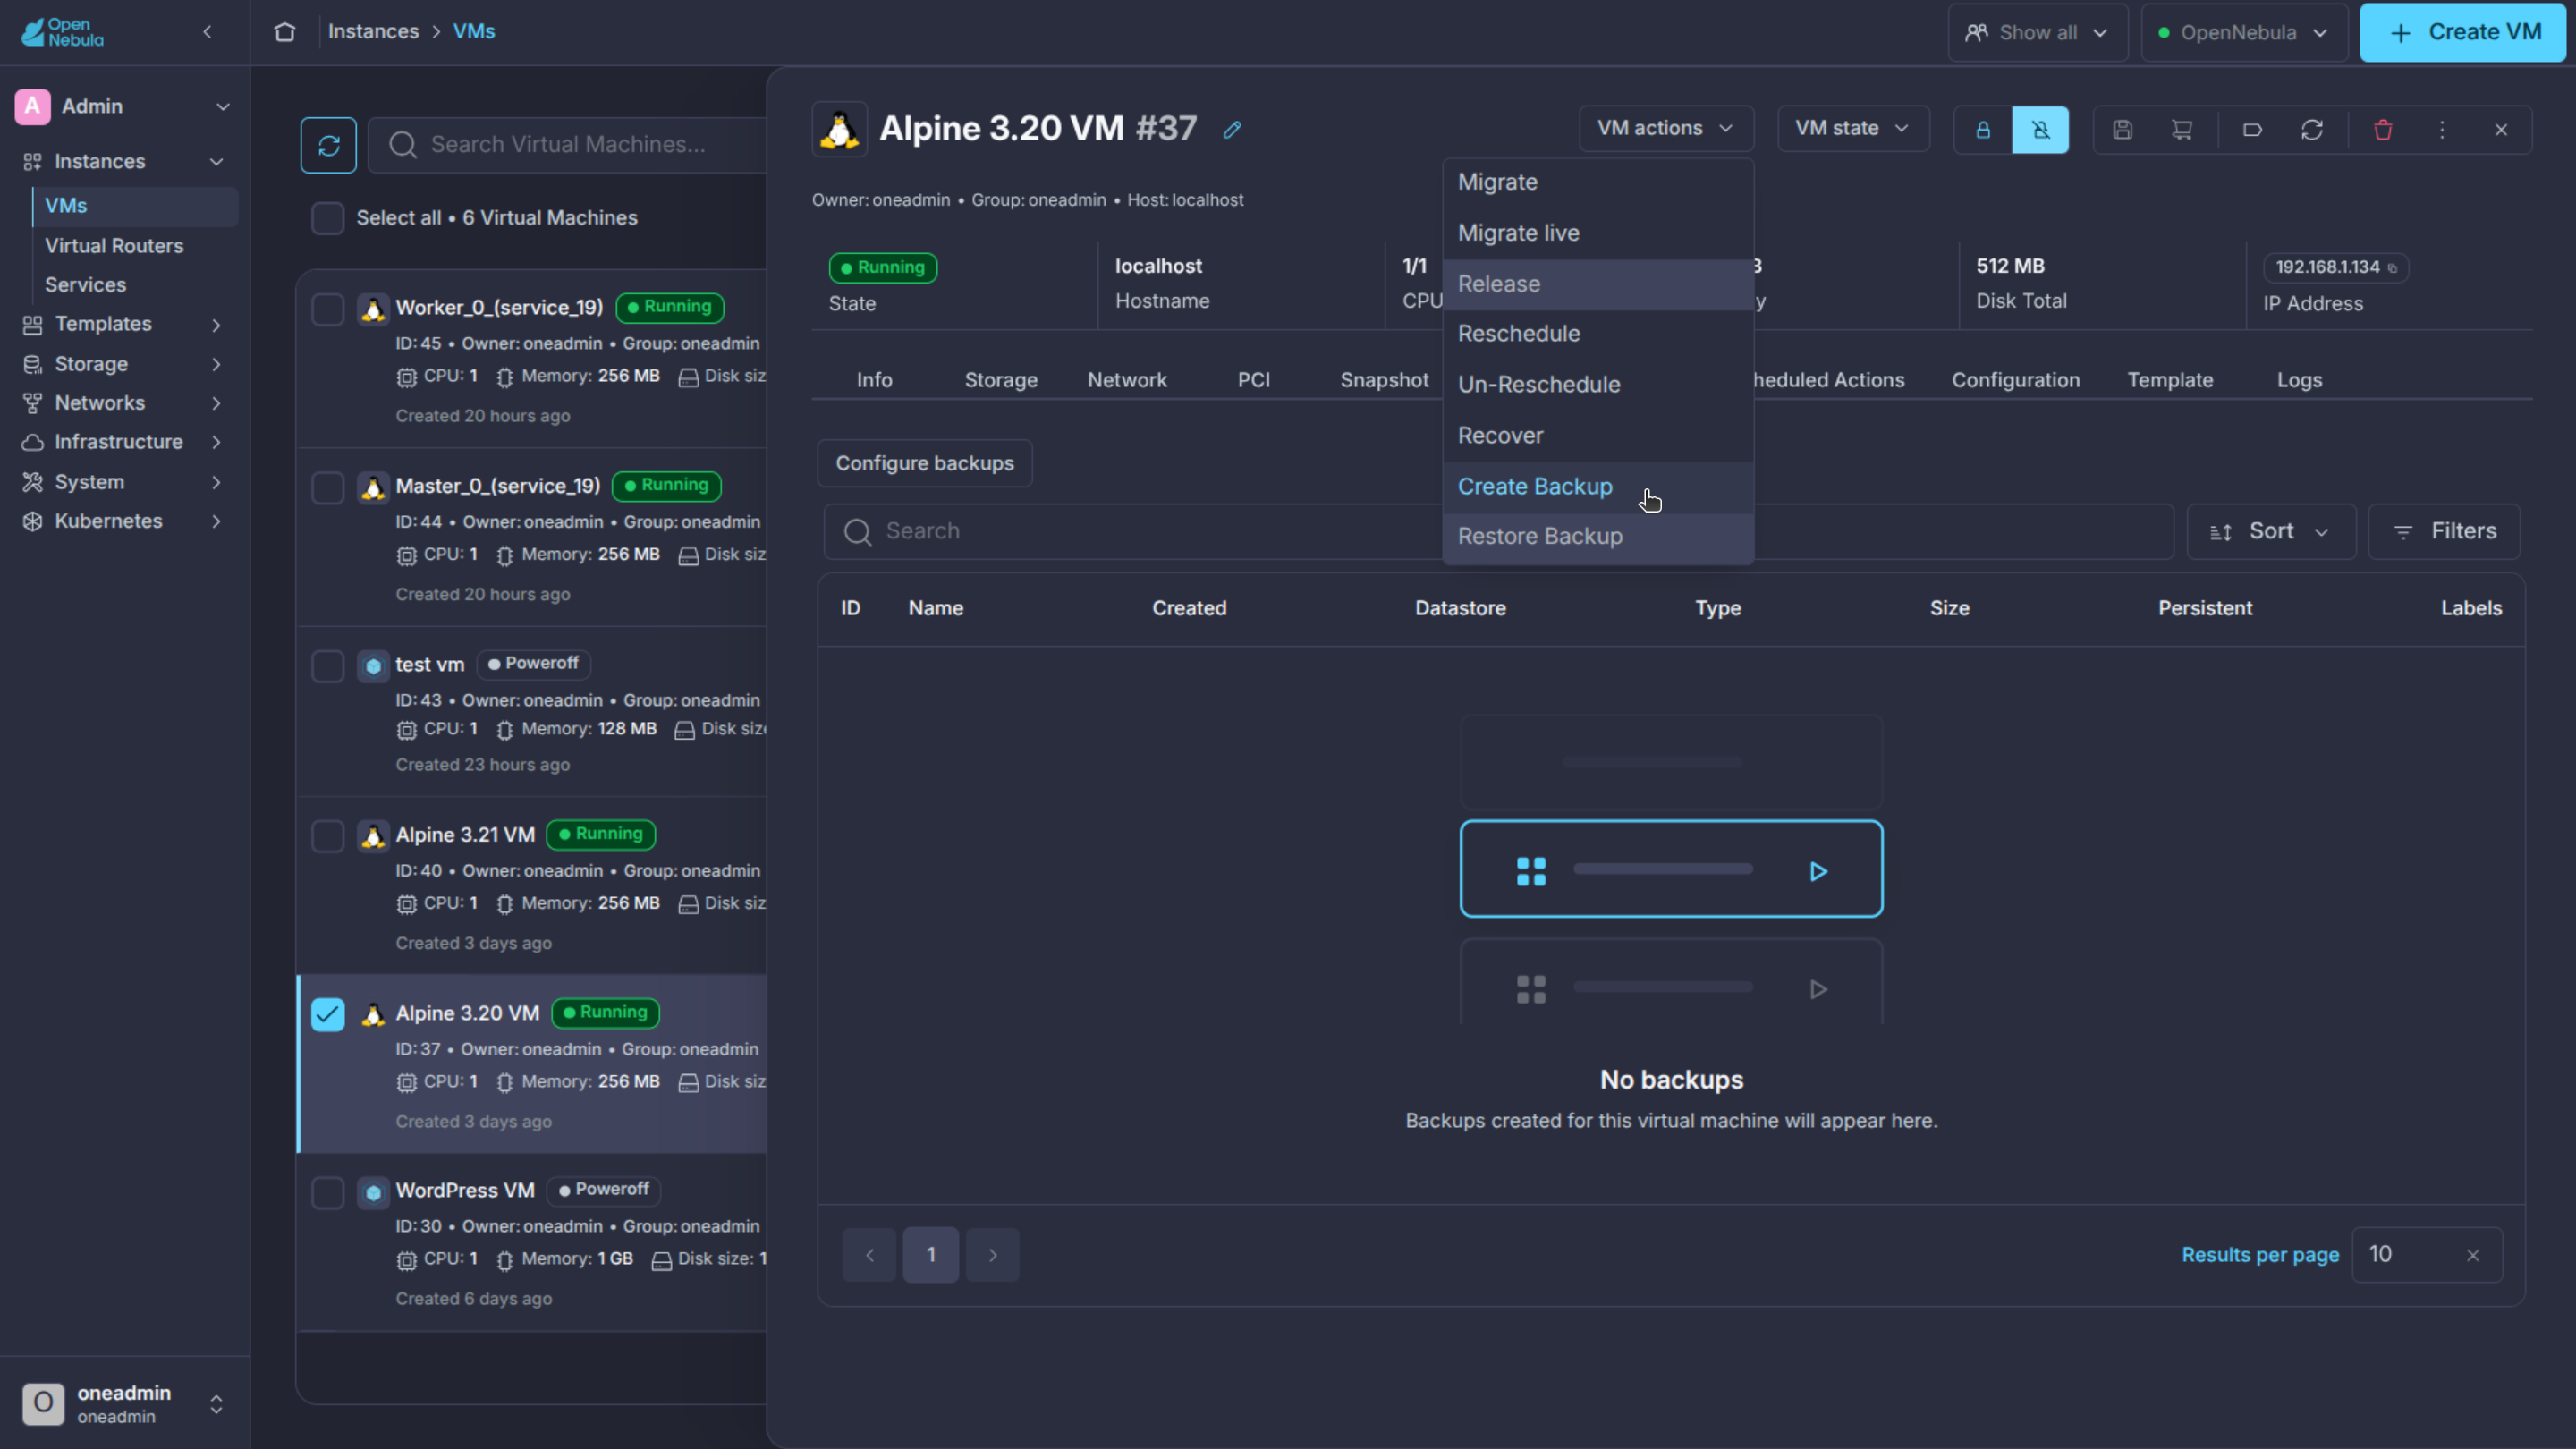Click the Templates sidebar icon
Image resolution: width=2576 pixels, height=1449 pixels.
click(x=32, y=324)
